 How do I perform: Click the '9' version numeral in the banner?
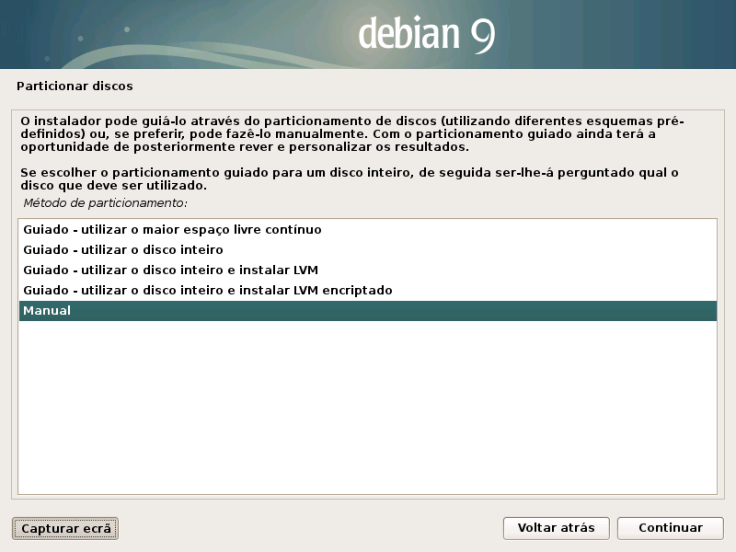click(481, 35)
